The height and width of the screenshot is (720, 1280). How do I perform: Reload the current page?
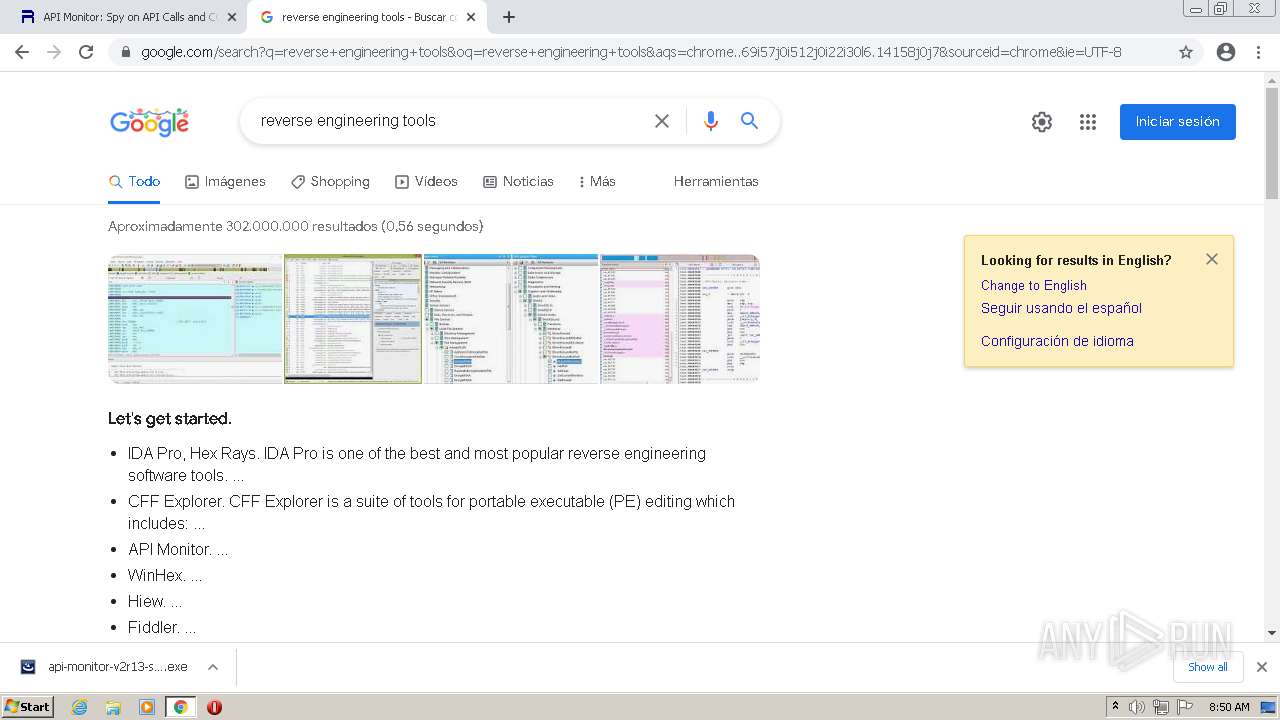point(86,52)
